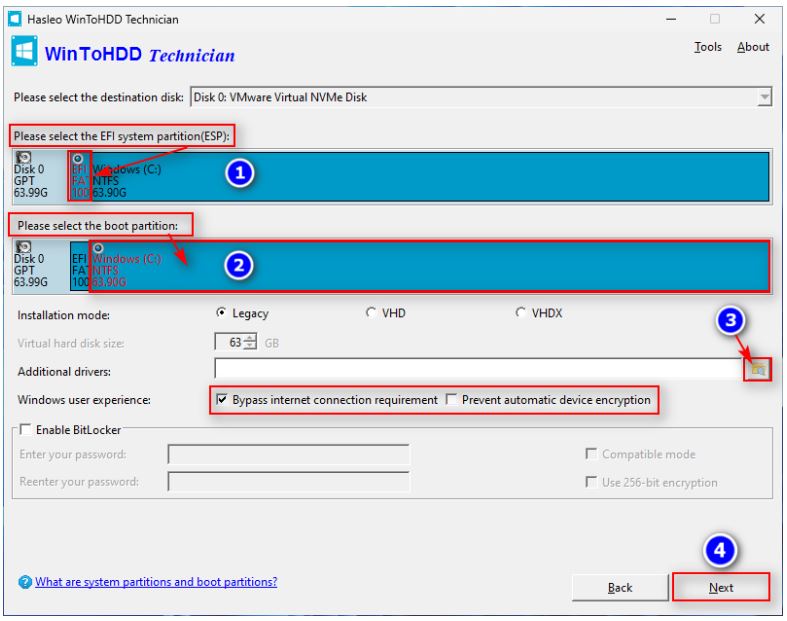Select the Legacy installation mode
The width and height of the screenshot is (787, 621).
pos(222,314)
